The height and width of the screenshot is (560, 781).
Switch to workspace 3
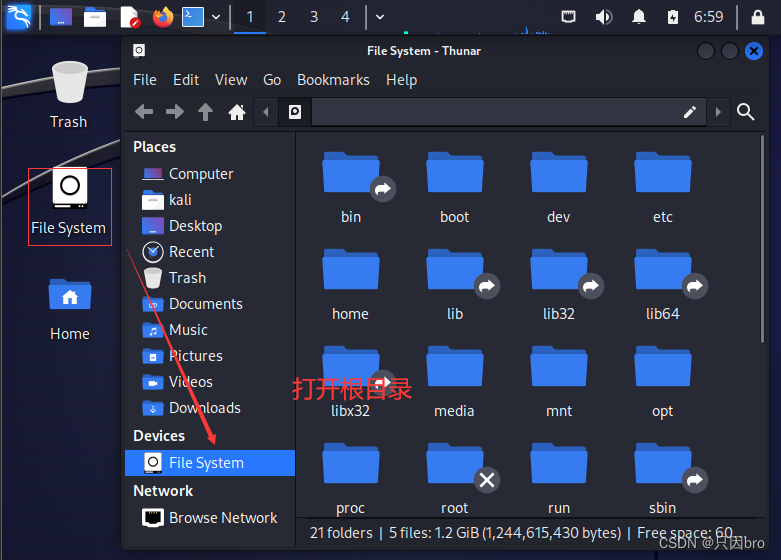[x=314, y=17]
